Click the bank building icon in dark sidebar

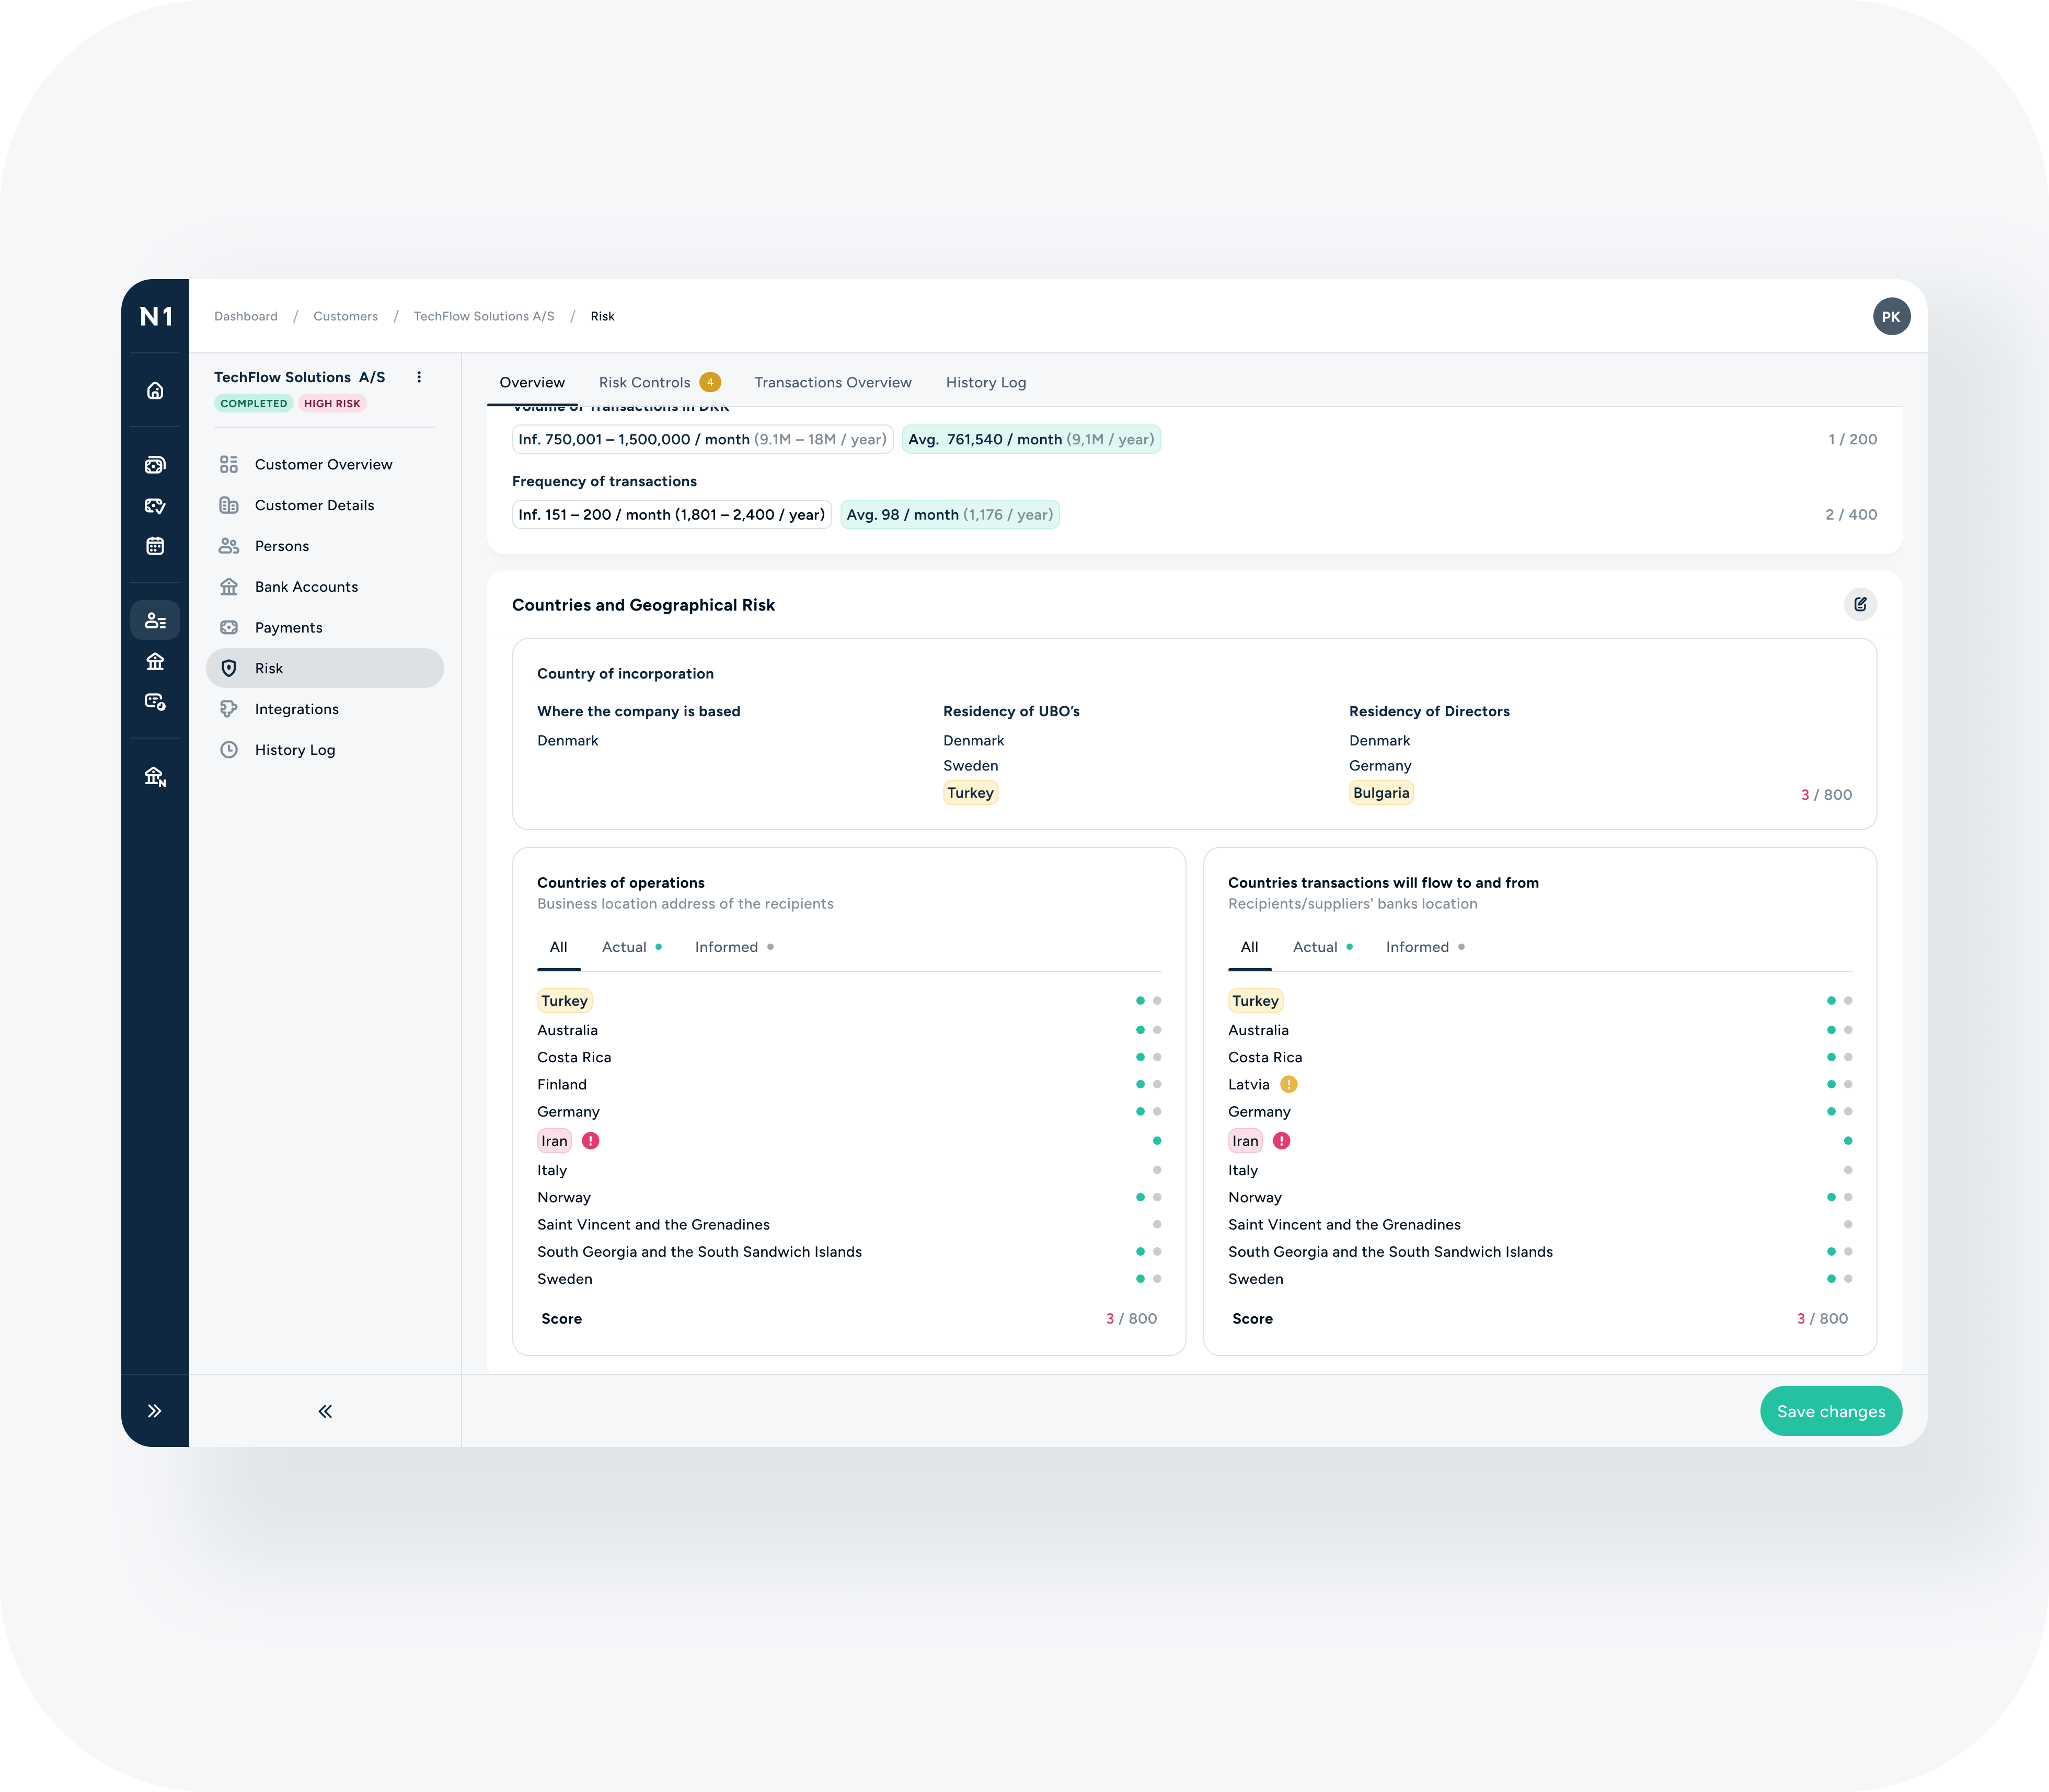pyautogui.click(x=155, y=661)
